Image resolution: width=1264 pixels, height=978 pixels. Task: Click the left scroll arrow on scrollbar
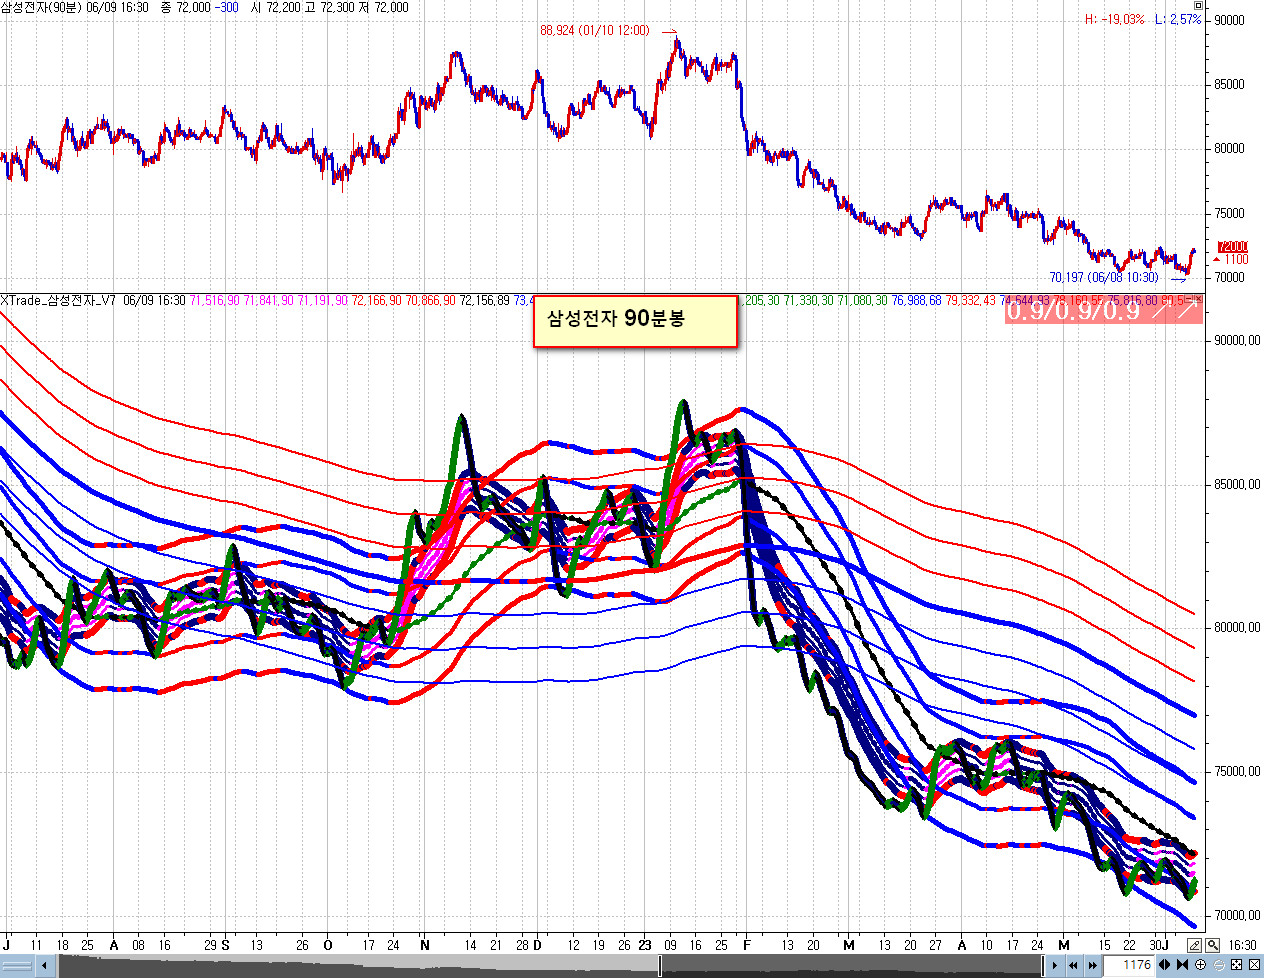[x=44, y=965]
